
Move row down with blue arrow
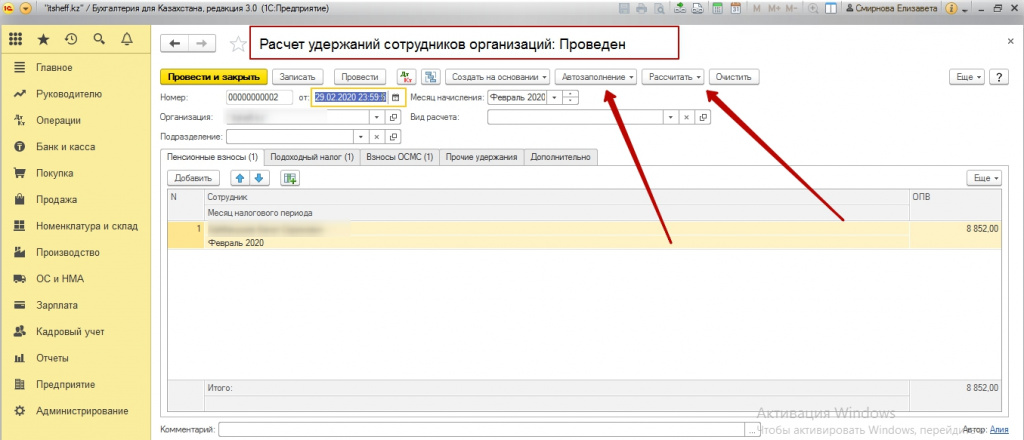click(258, 178)
